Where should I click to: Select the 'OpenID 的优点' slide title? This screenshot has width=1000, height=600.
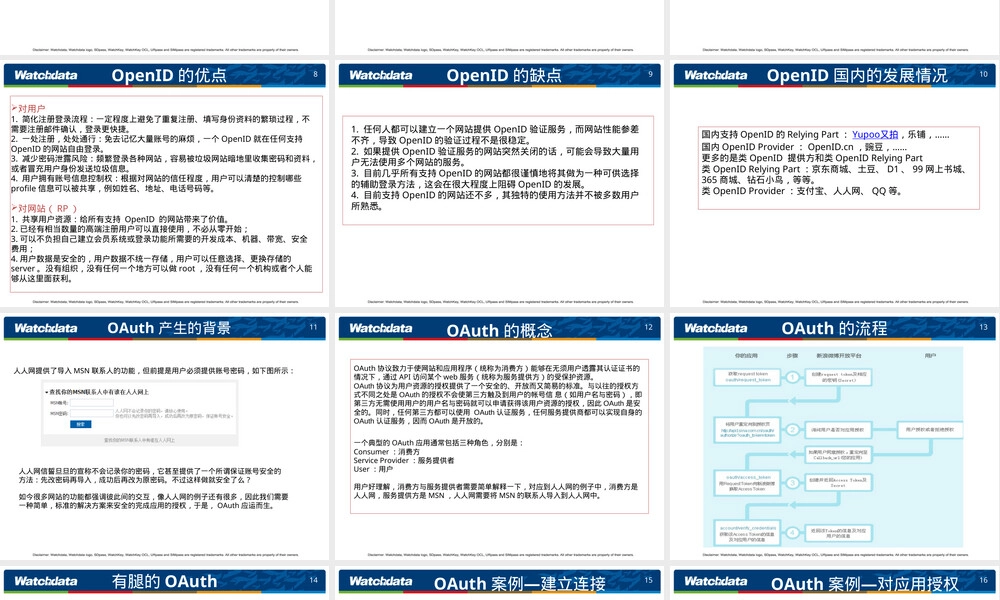(169, 75)
